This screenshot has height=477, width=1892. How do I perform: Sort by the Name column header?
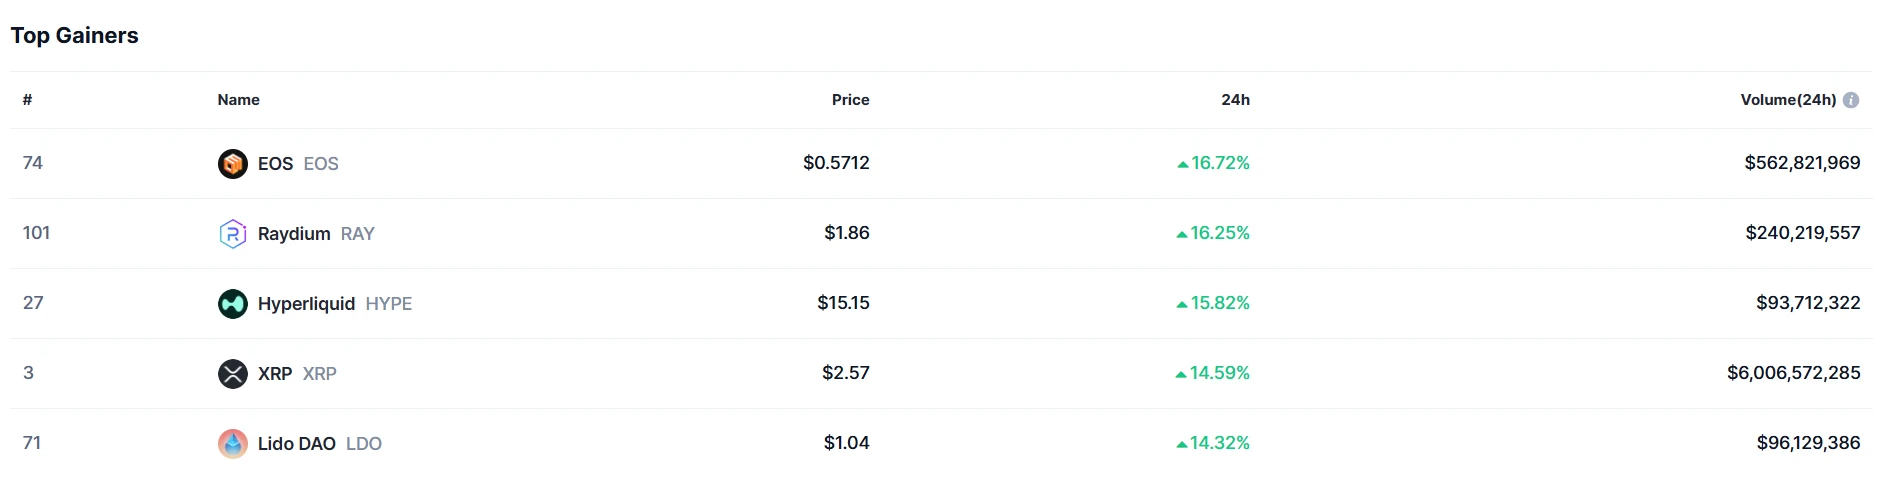pyautogui.click(x=239, y=100)
